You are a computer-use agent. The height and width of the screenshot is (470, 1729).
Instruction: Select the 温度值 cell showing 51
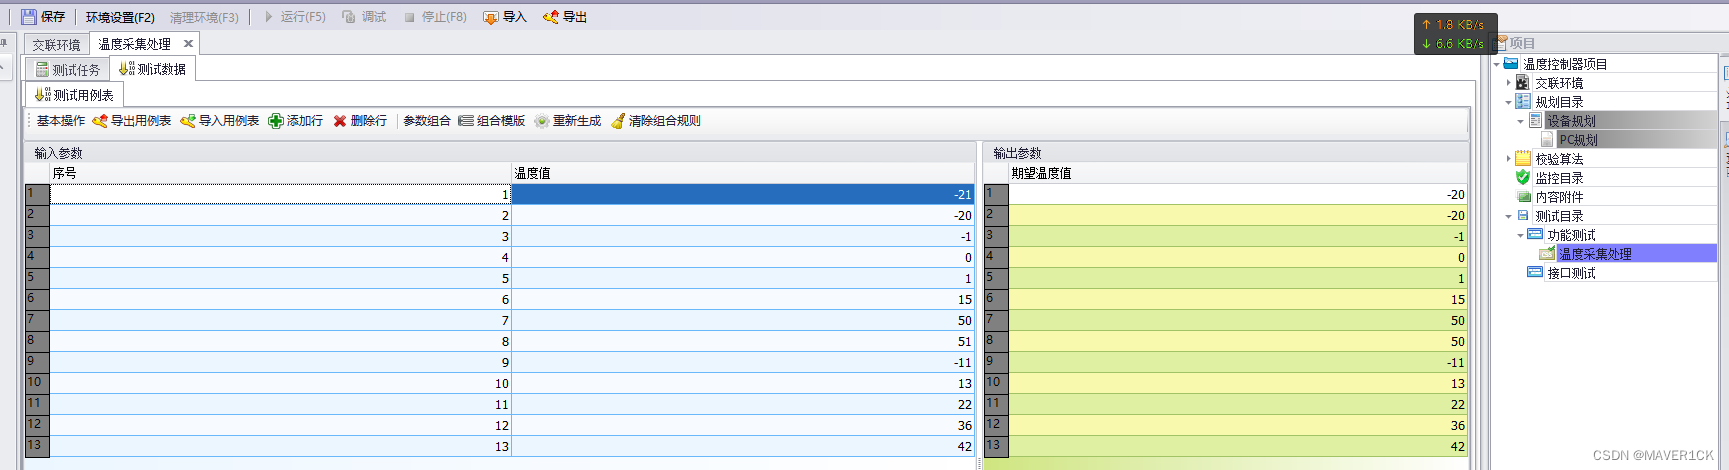coord(743,341)
